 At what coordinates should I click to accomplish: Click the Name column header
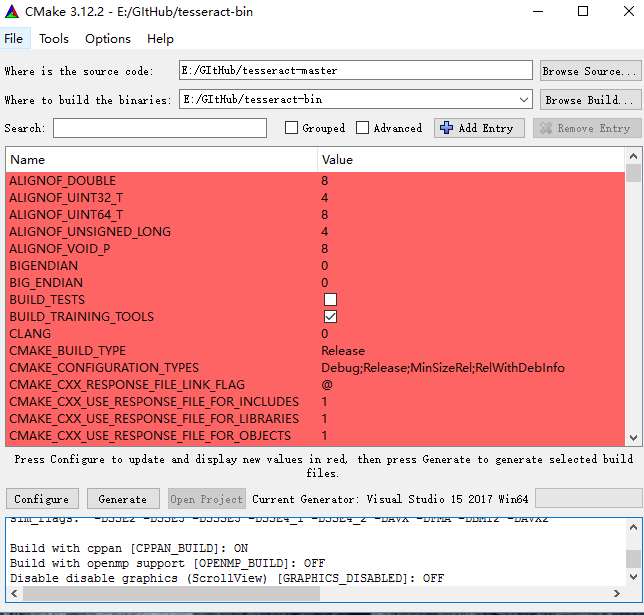click(x=161, y=159)
